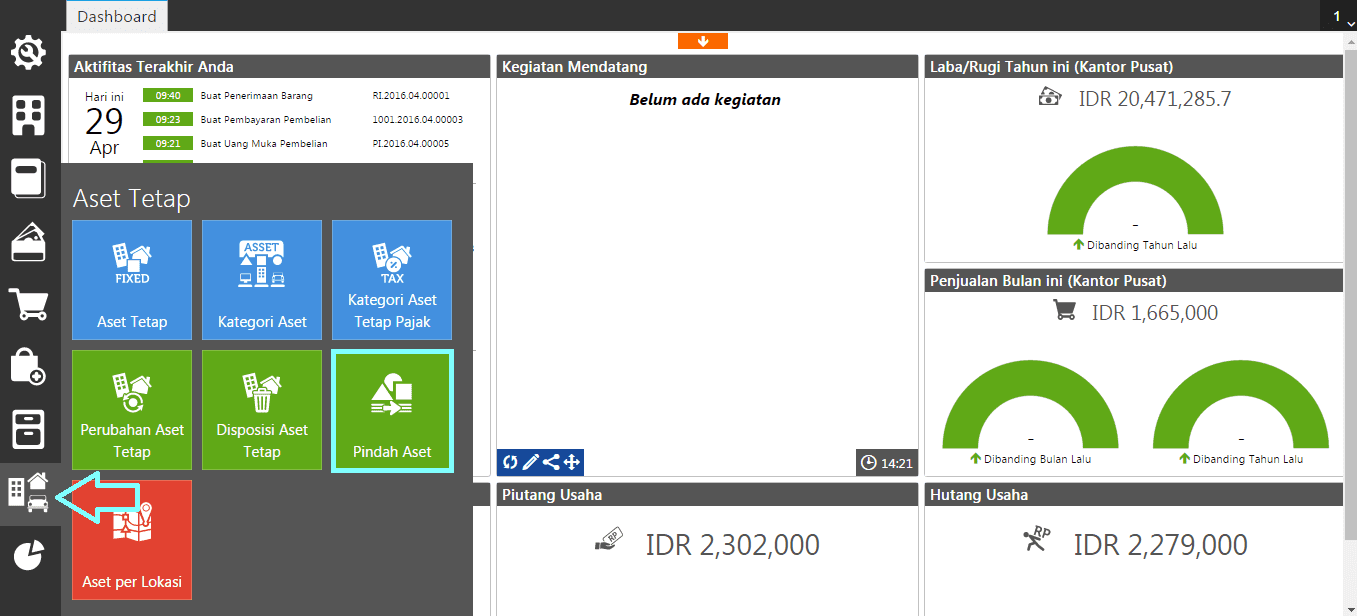Viewport: 1357px width, 616px height.
Task: Open the shopping cart purchases icon
Action: pos(29,304)
